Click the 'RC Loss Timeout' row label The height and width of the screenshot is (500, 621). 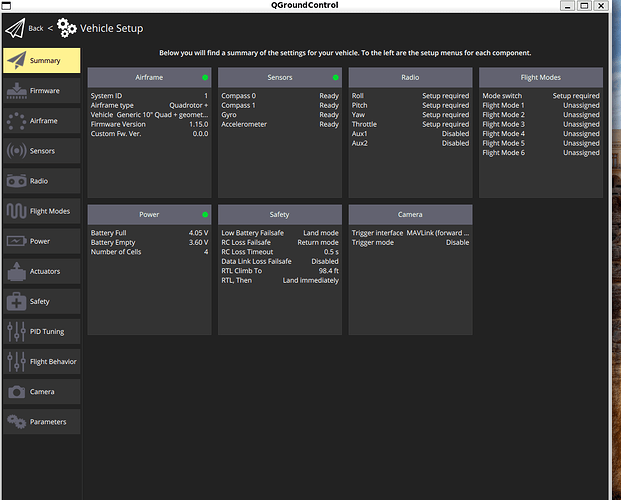tap(247, 252)
